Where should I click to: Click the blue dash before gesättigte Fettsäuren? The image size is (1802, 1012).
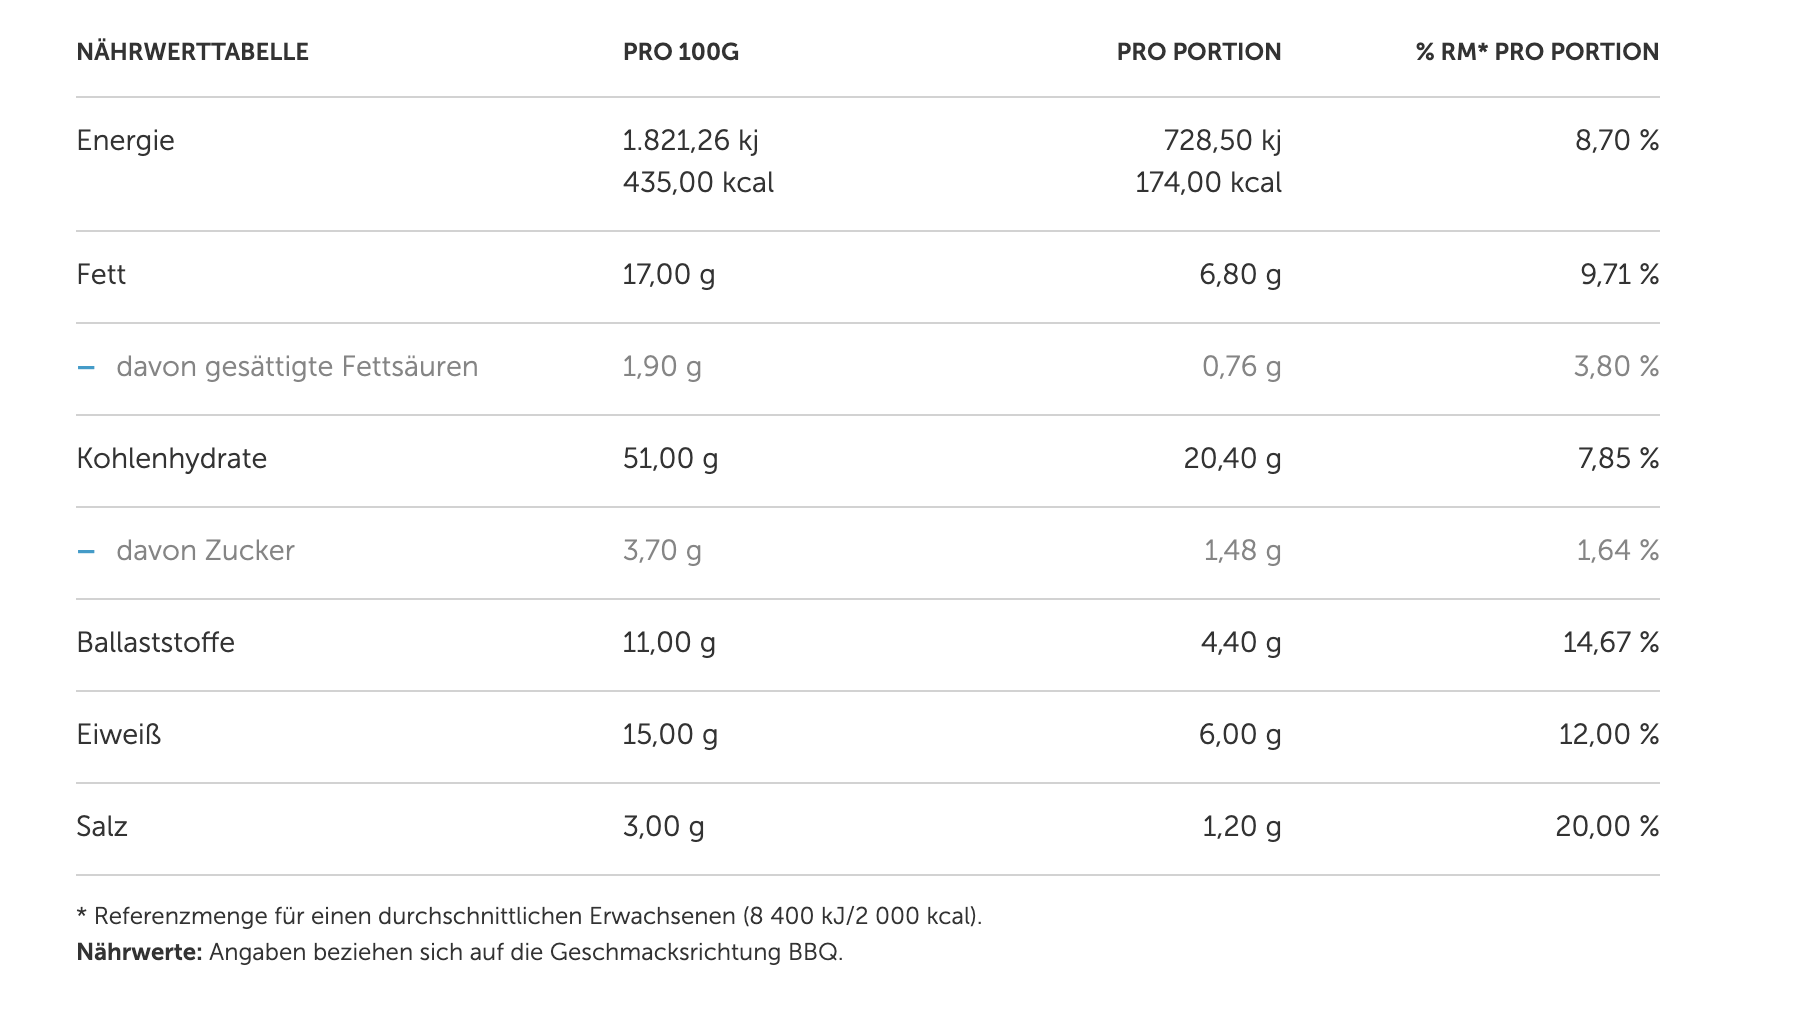tap(86, 367)
